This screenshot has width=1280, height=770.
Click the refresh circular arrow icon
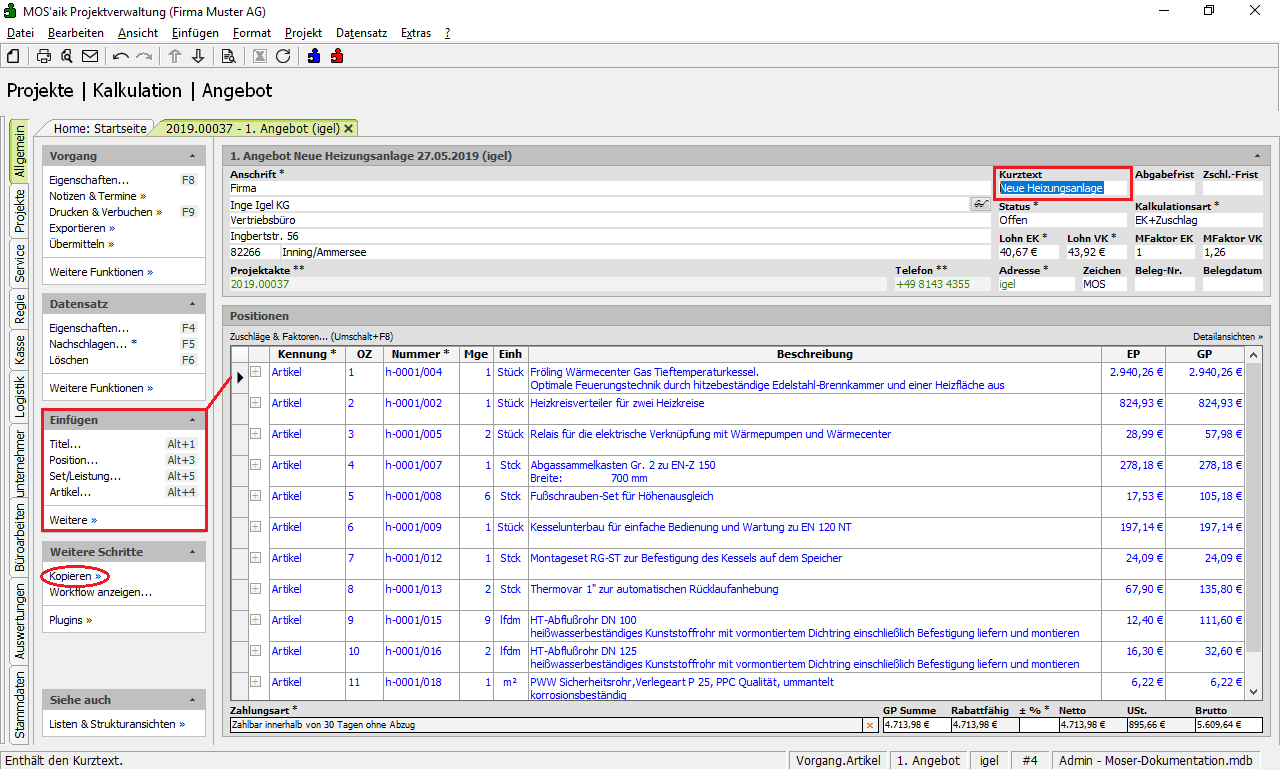(283, 56)
